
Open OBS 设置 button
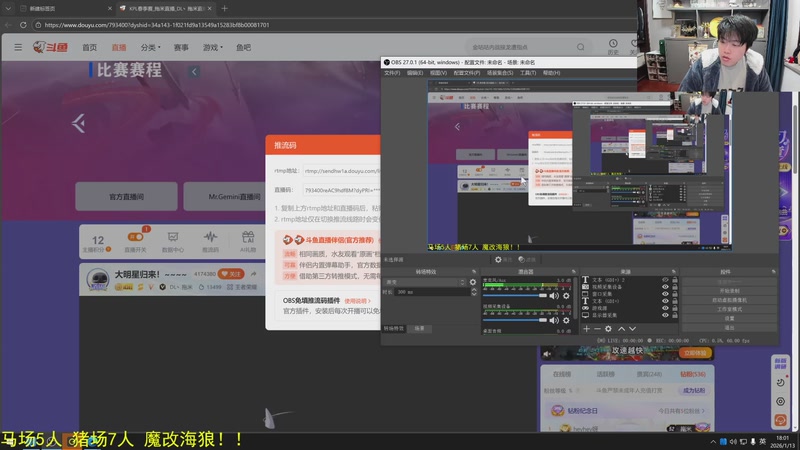(x=729, y=318)
